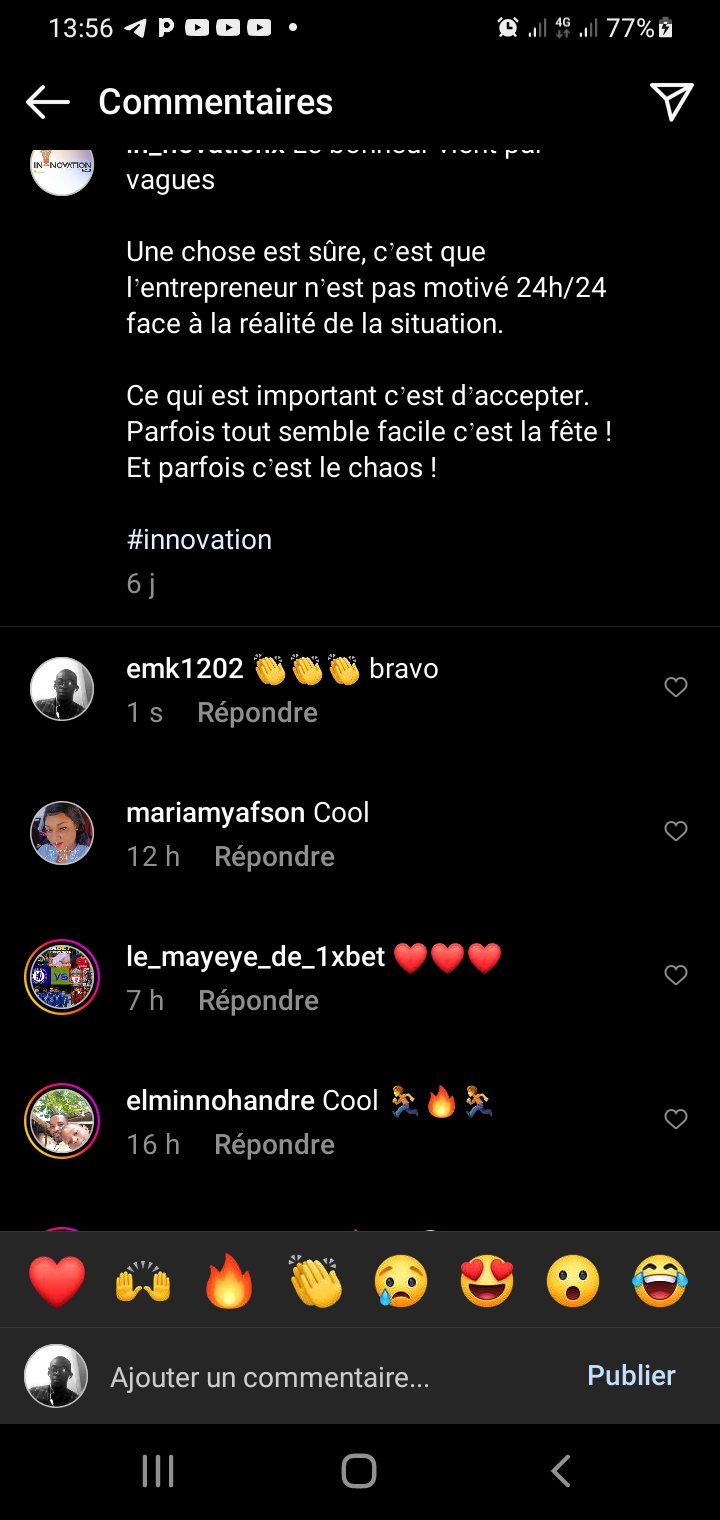The height and width of the screenshot is (1520, 720).
Task: Like mariamyafson's Cool comment
Action: tap(676, 831)
